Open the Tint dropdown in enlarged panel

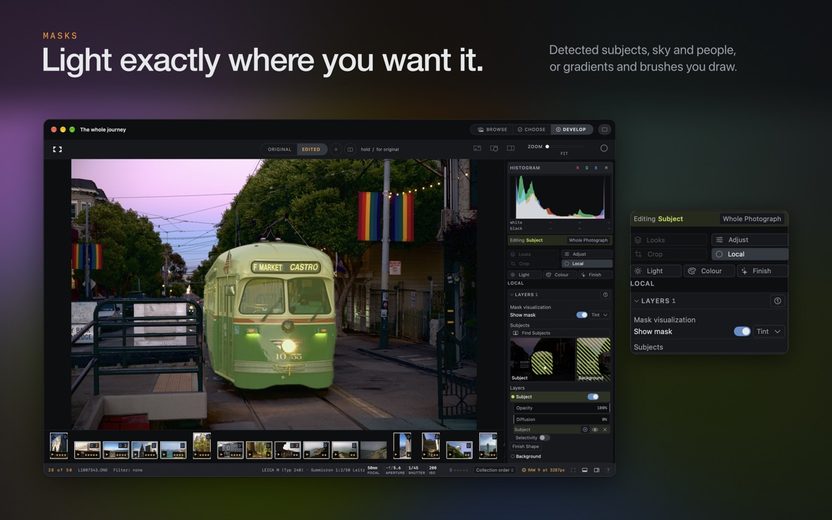769,331
